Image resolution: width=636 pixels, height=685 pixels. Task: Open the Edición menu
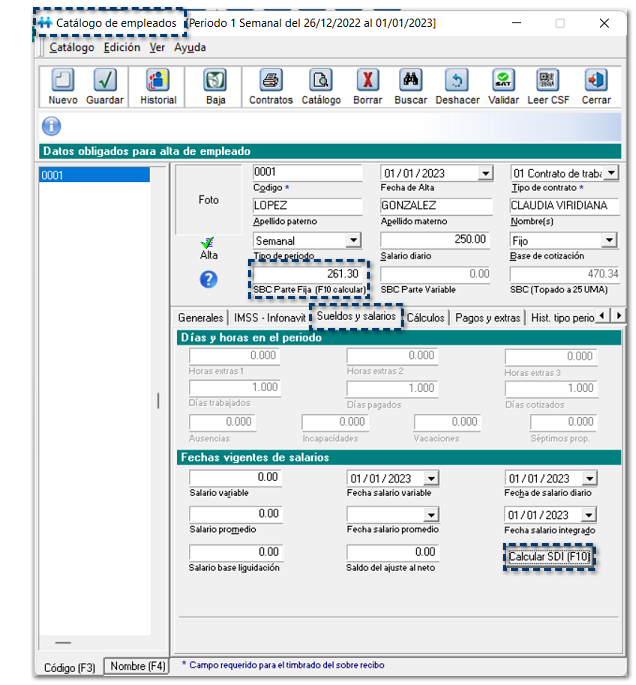122,47
